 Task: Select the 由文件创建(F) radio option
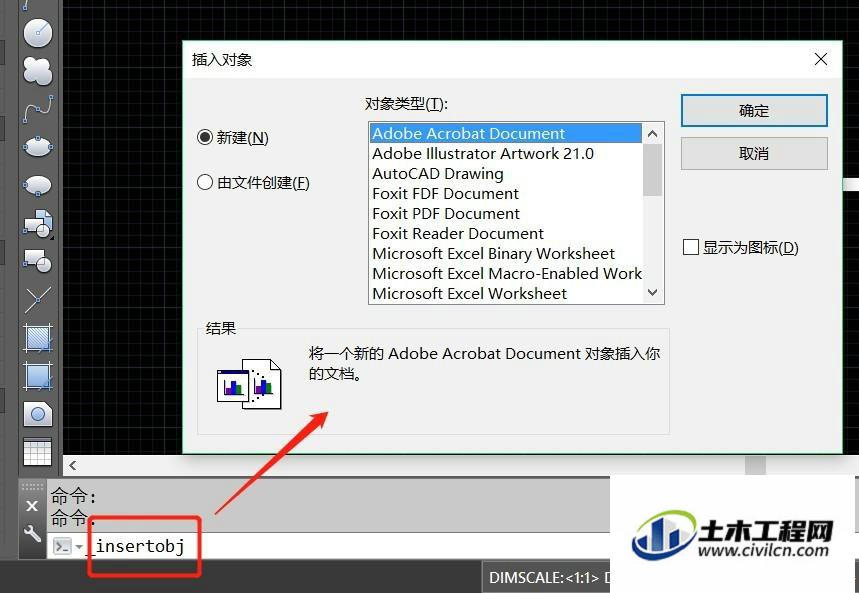point(253,182)
